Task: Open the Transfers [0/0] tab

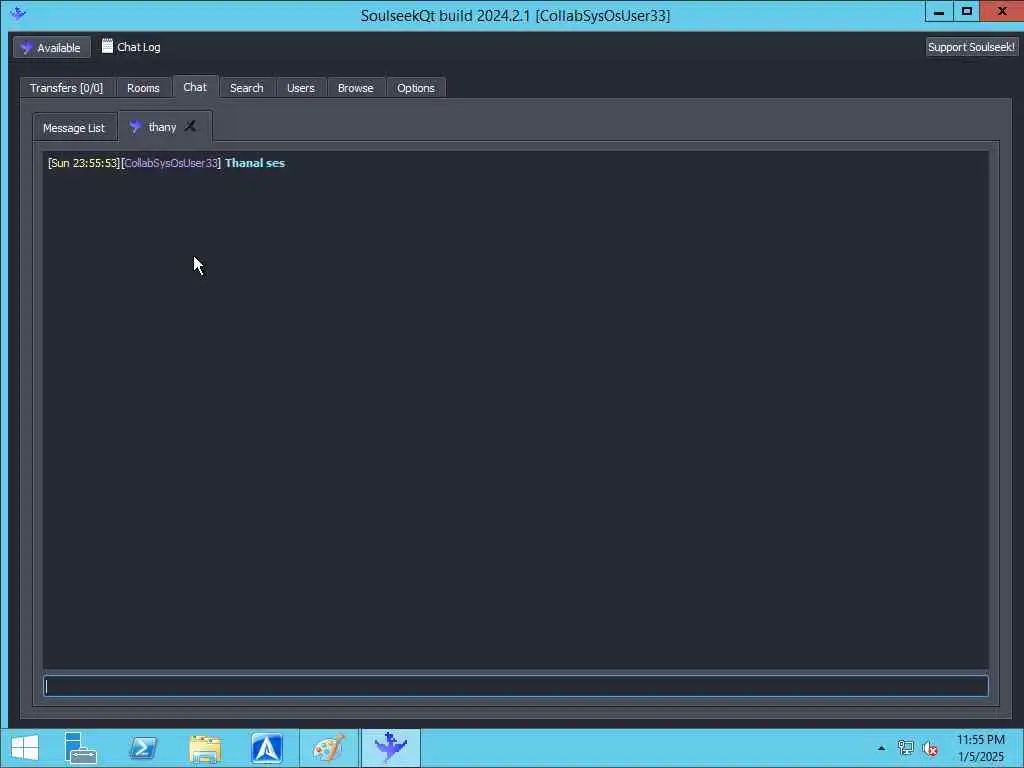Action: point(67,88)
